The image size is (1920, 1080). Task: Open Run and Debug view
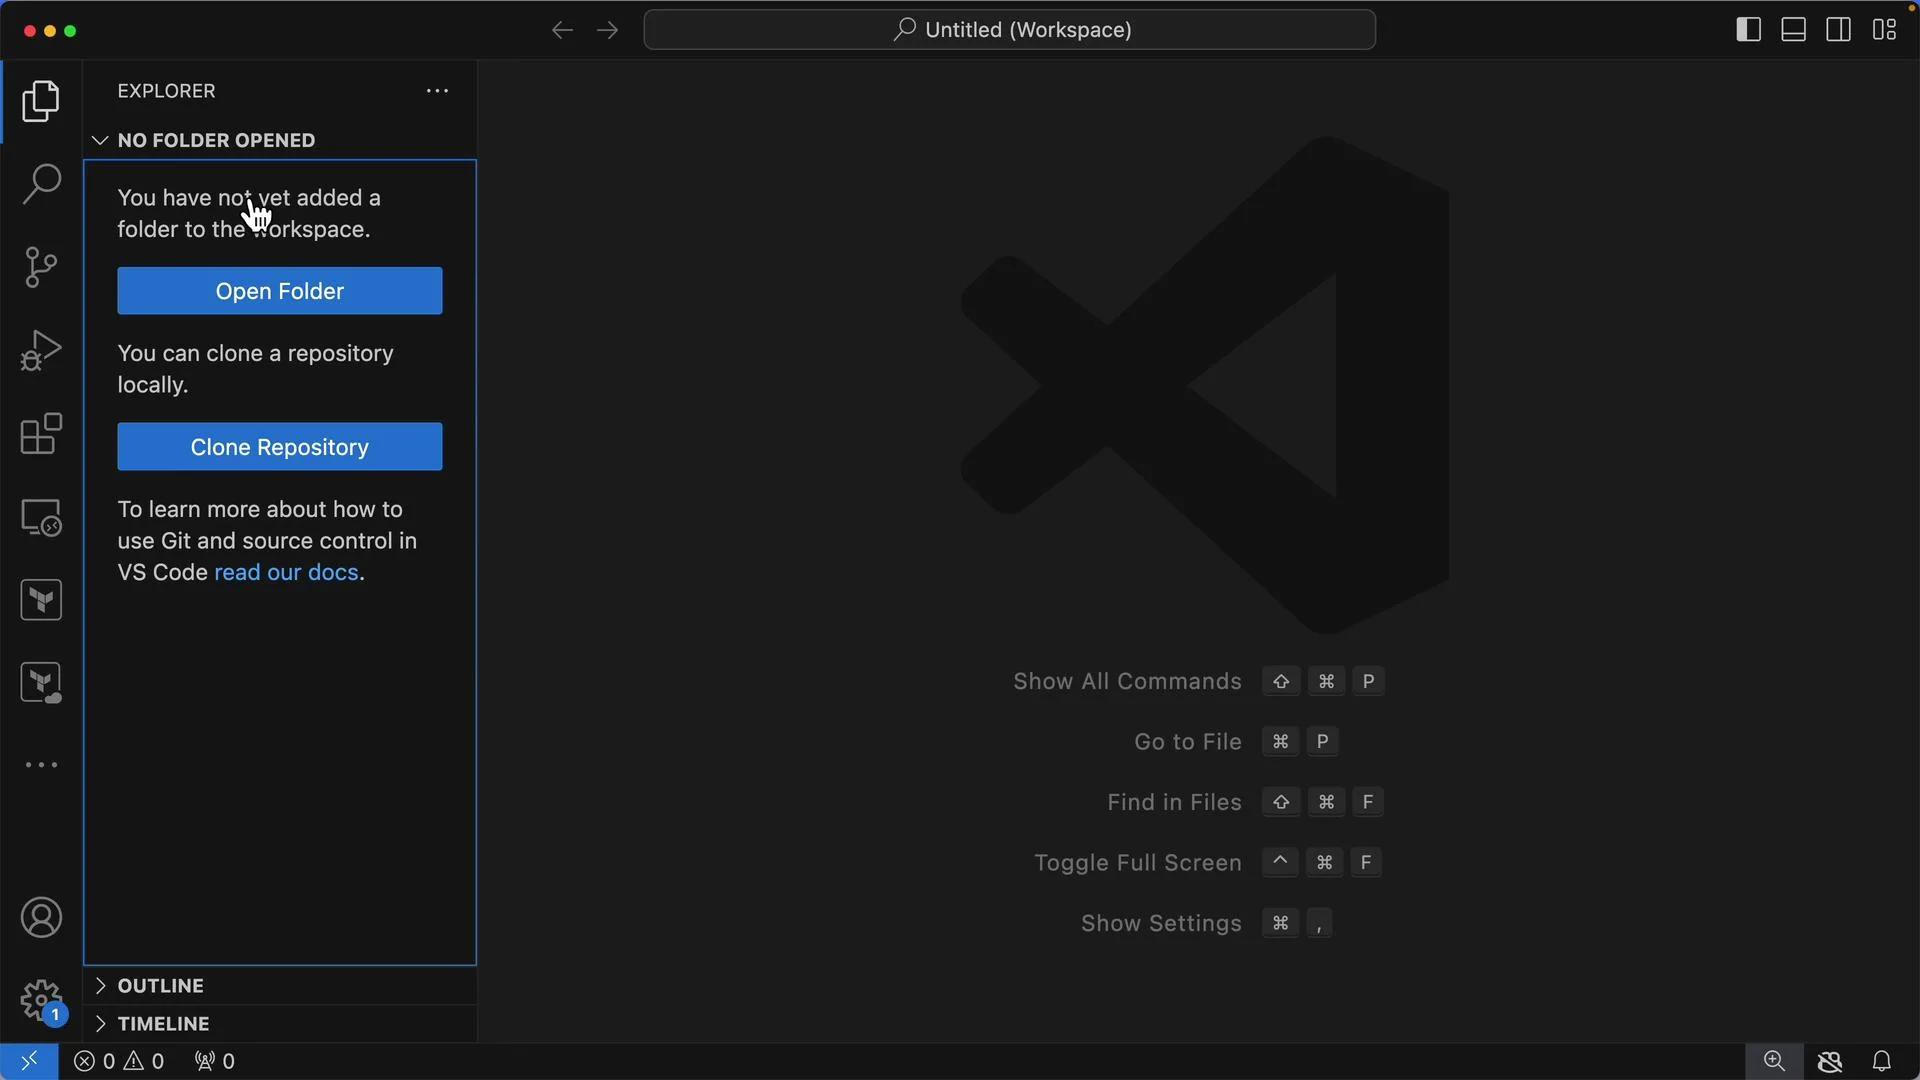pos(41,350)
